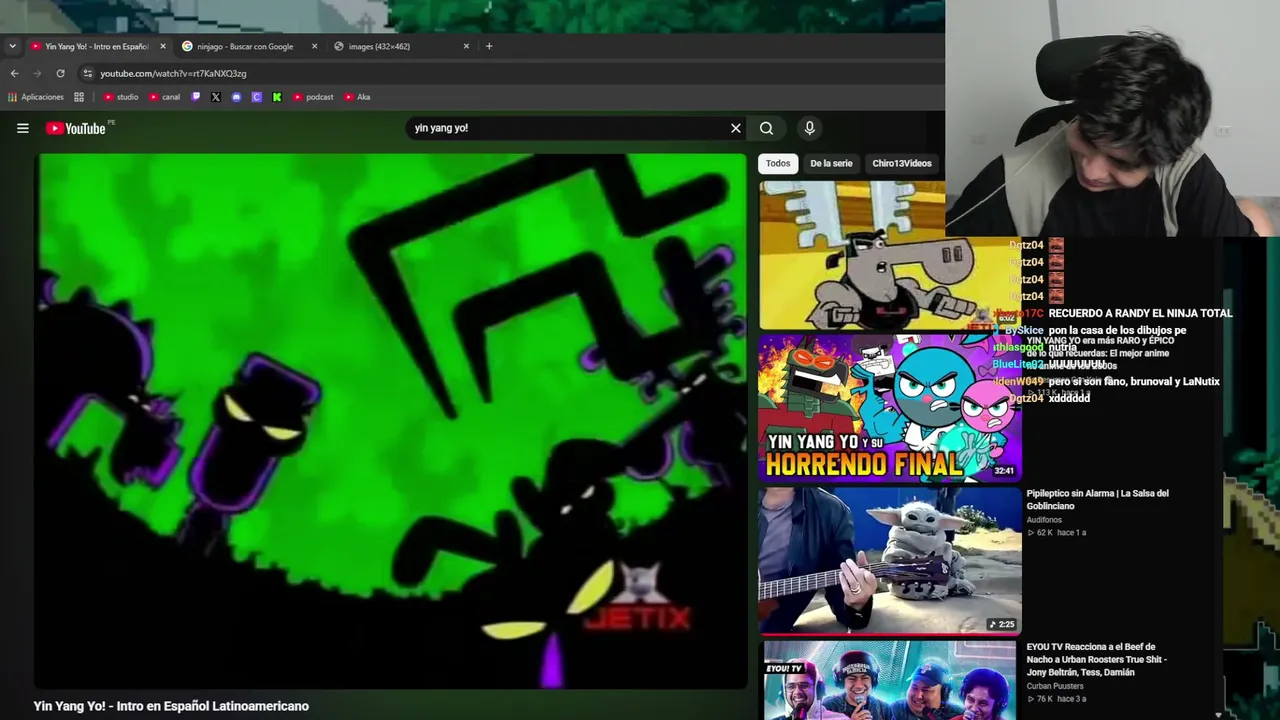Close the ninjago Google search tab
1280x720 pixels.
[x=314, y=46]
